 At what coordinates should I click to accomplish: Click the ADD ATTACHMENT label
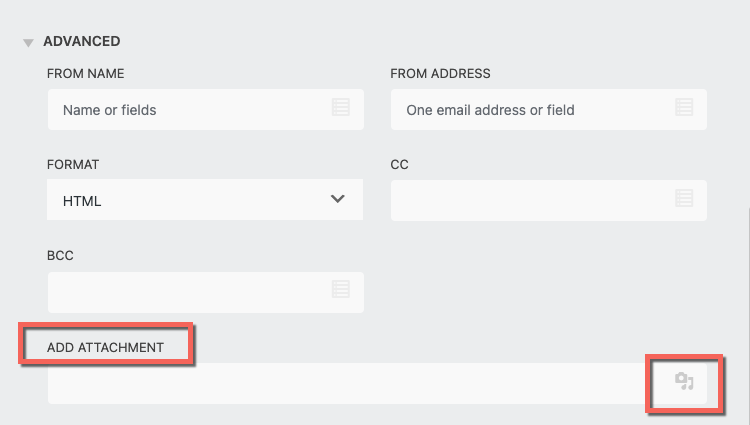104,346
